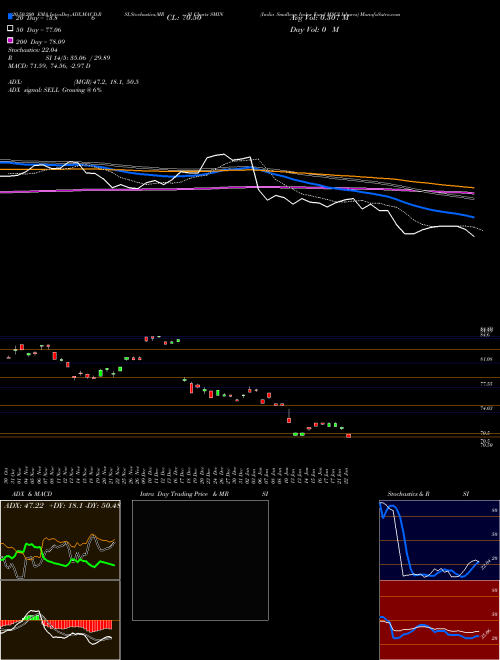The image size is (500, 660).
Task: Click the thick blue 20-day EMA line's end
Action: pos(473,217)
